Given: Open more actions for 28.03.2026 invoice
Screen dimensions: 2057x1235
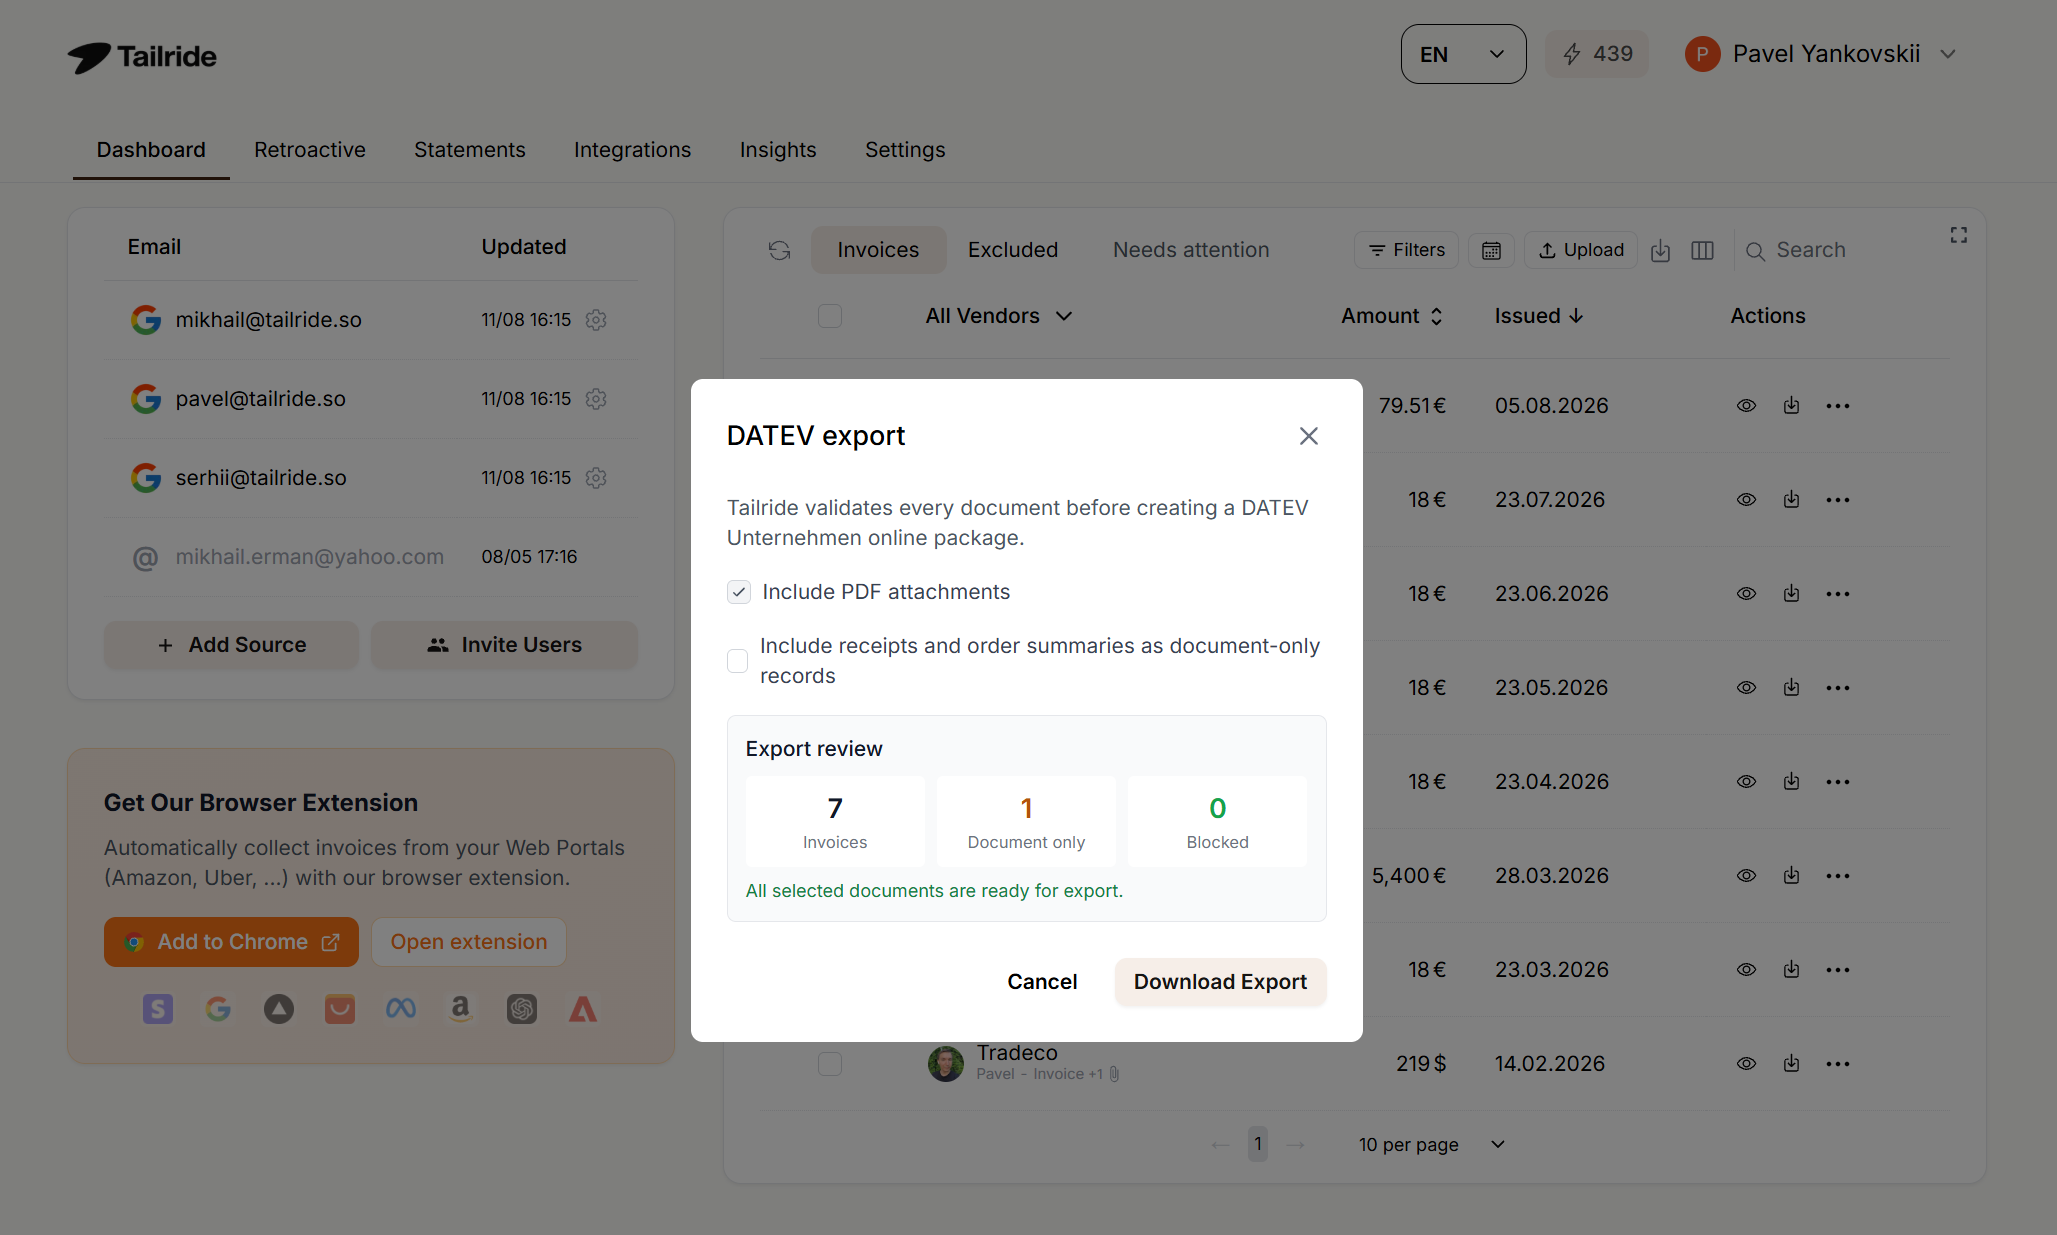Looking at the screenshot, I should [1838, 876].
